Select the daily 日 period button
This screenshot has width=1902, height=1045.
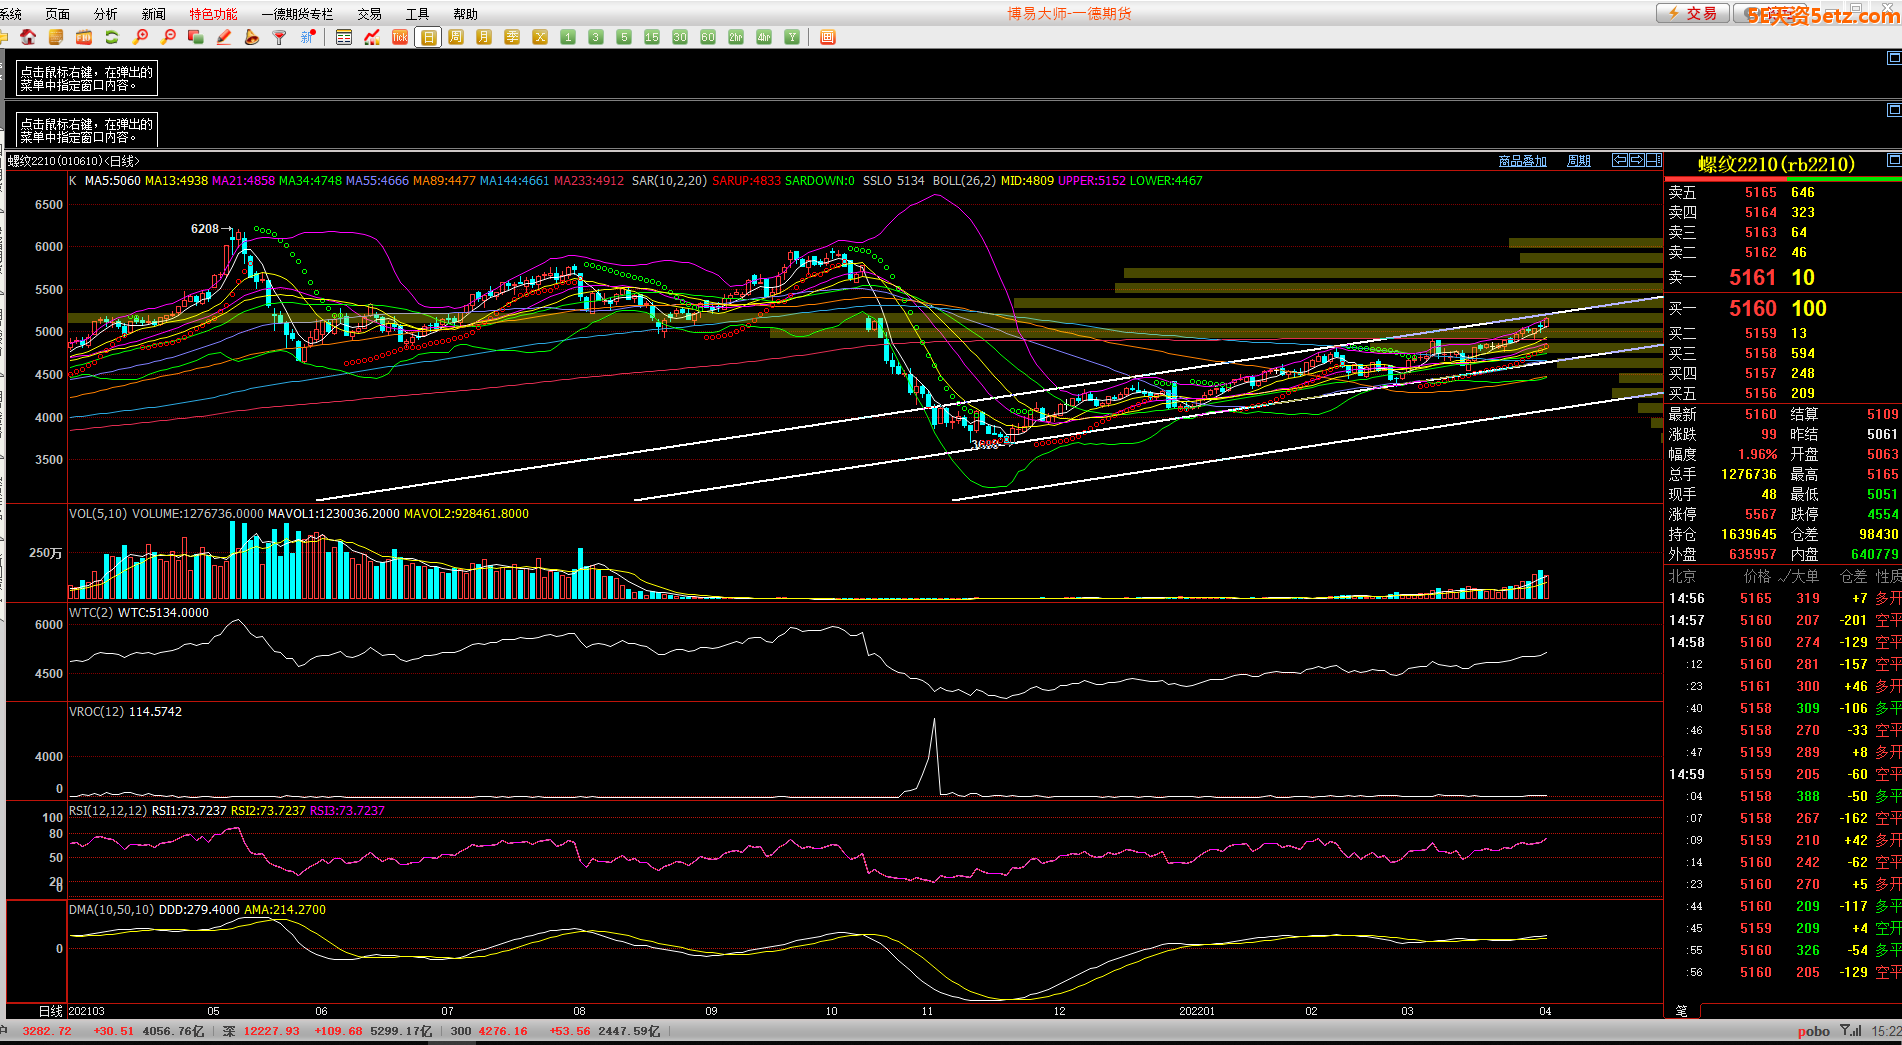(x=428, y=37)
